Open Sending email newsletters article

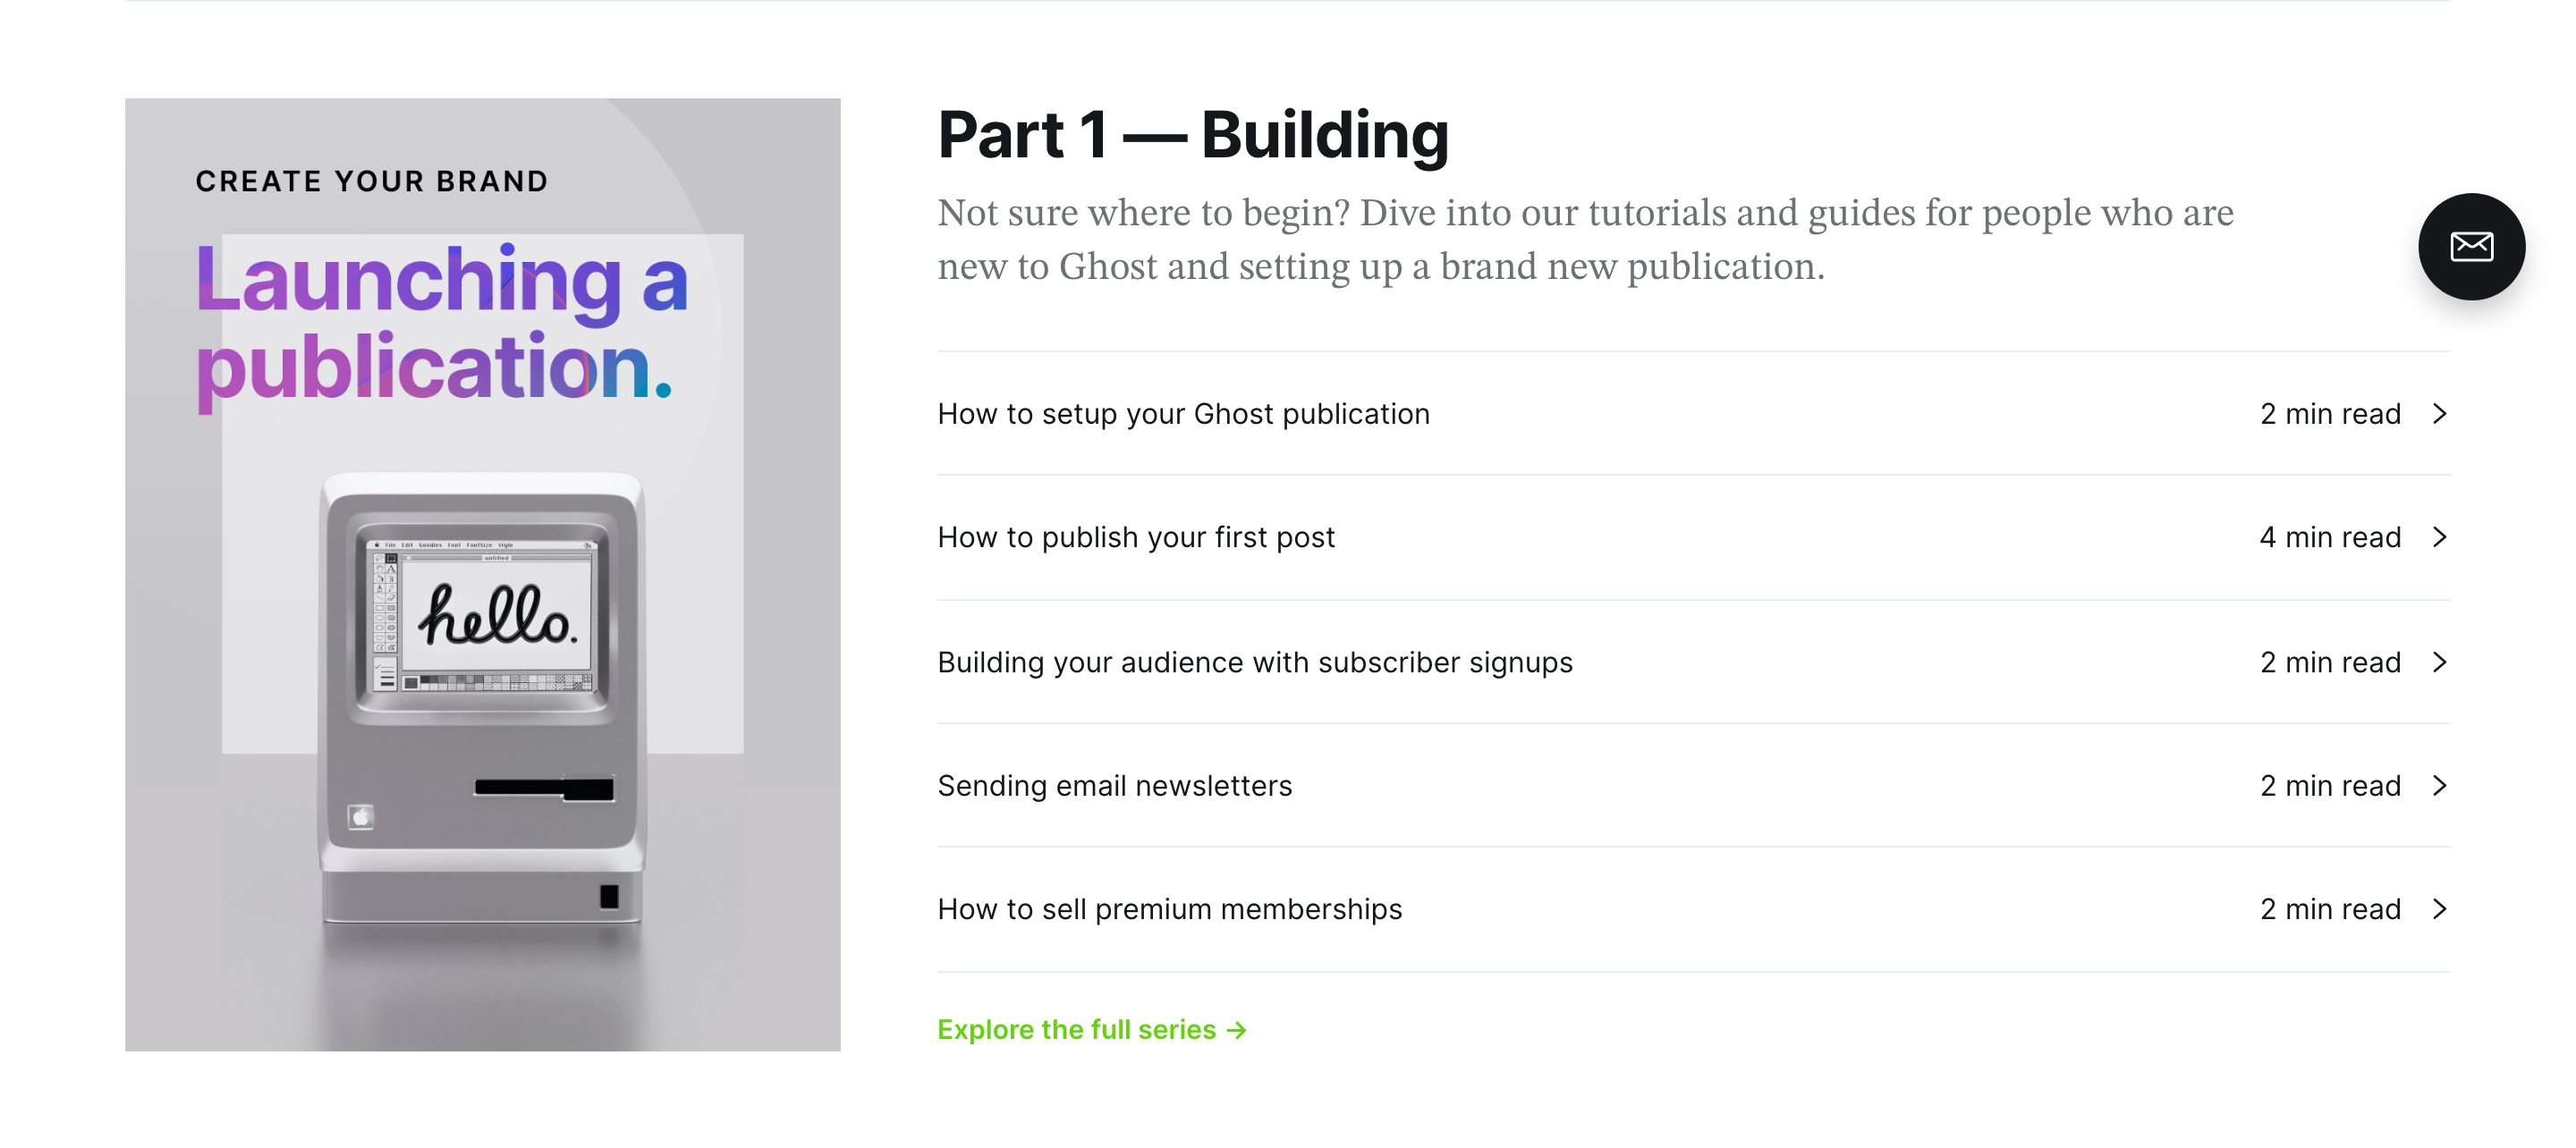tap(1114, 785)
